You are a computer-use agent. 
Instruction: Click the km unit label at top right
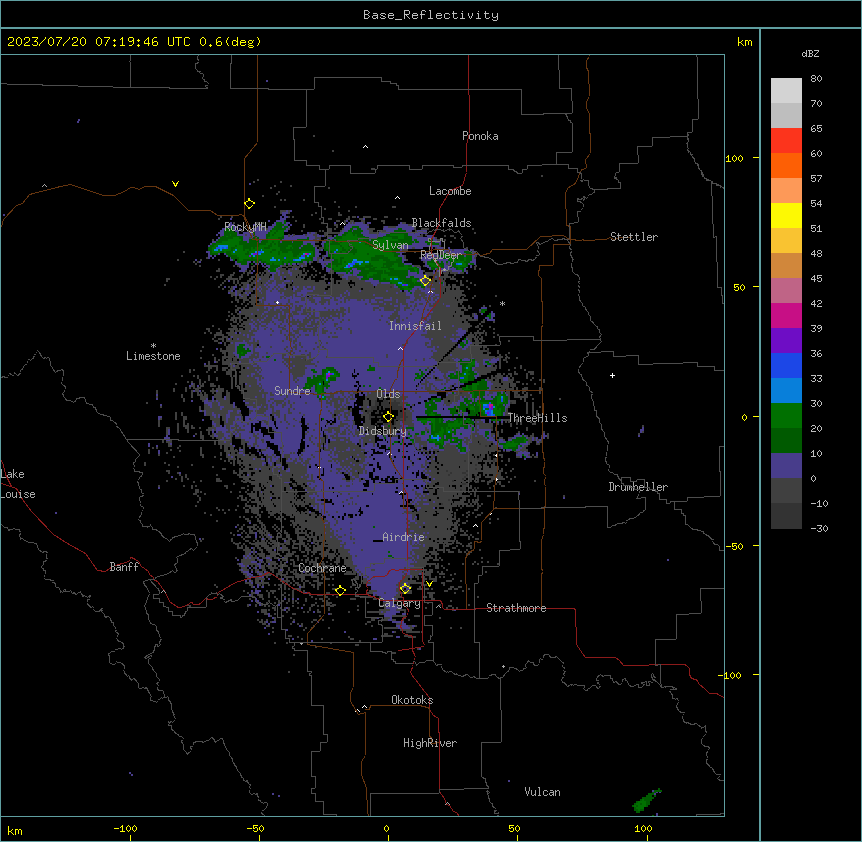pos(744,42)
